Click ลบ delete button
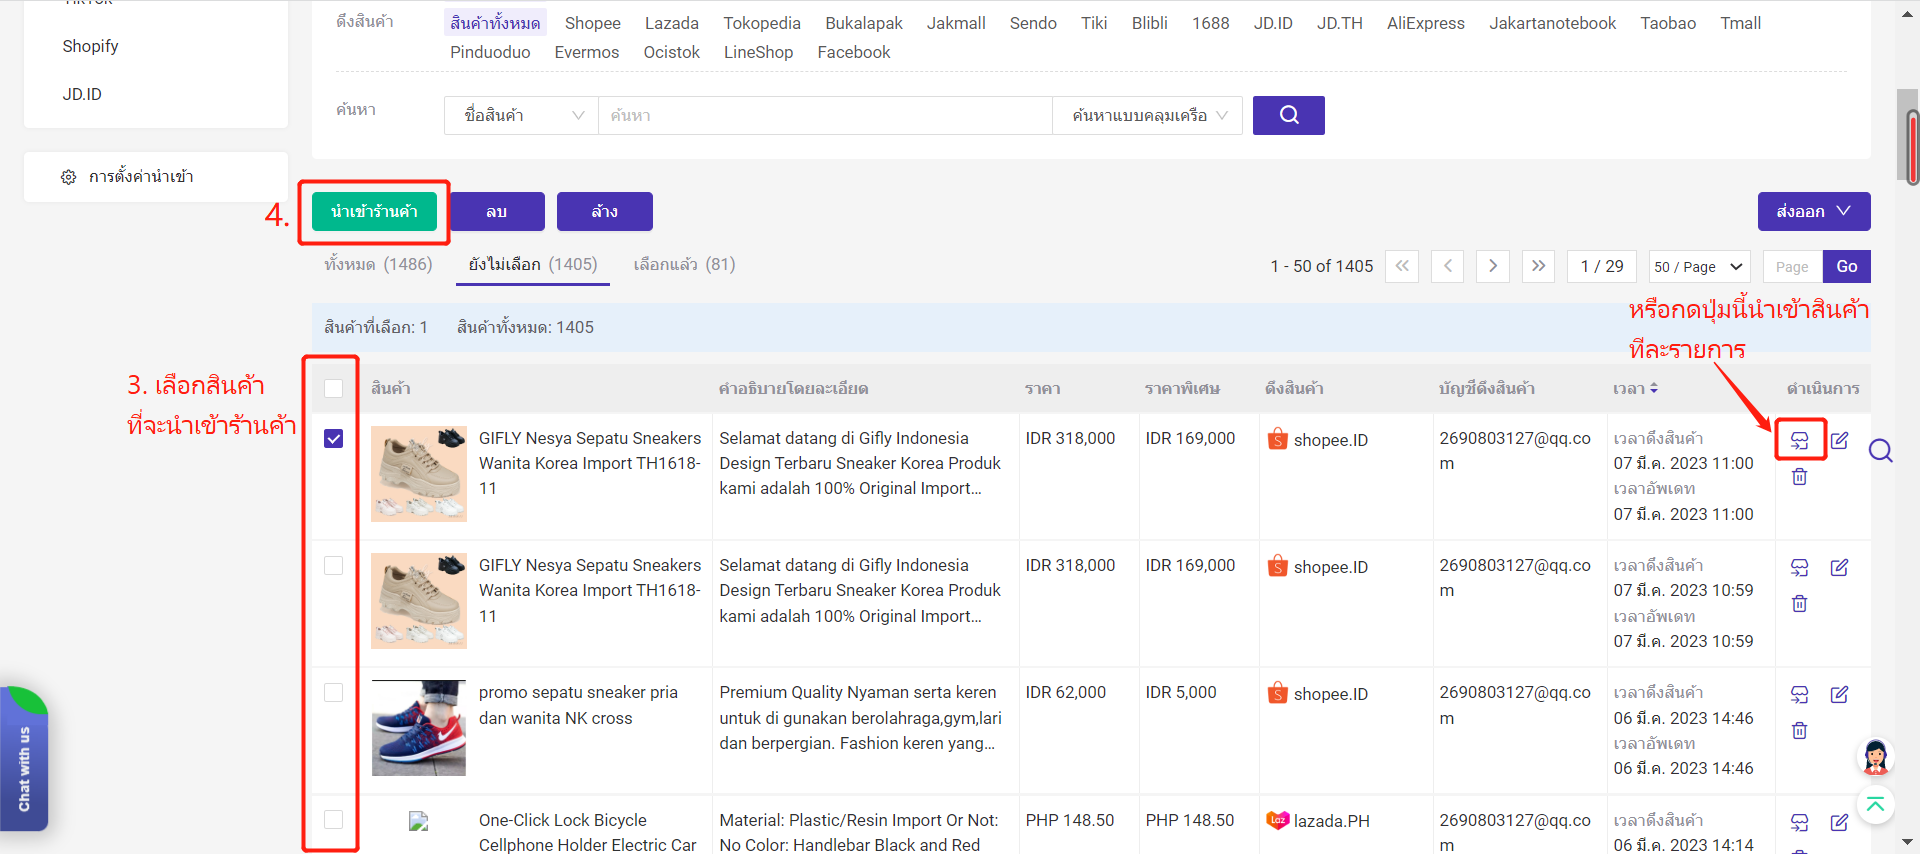Screen dimensions: 1920x854 pyautogui.click(x=497, y=211)
